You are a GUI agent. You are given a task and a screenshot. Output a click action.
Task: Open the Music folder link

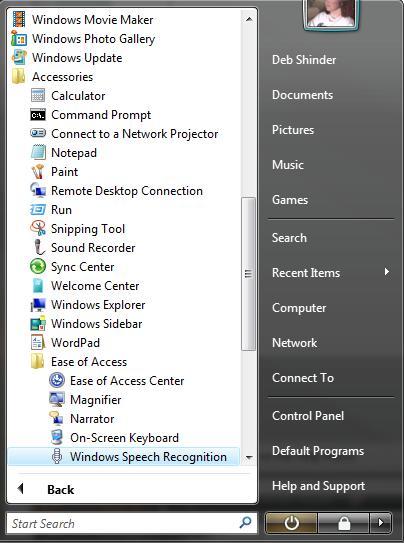tap(288, 164)
